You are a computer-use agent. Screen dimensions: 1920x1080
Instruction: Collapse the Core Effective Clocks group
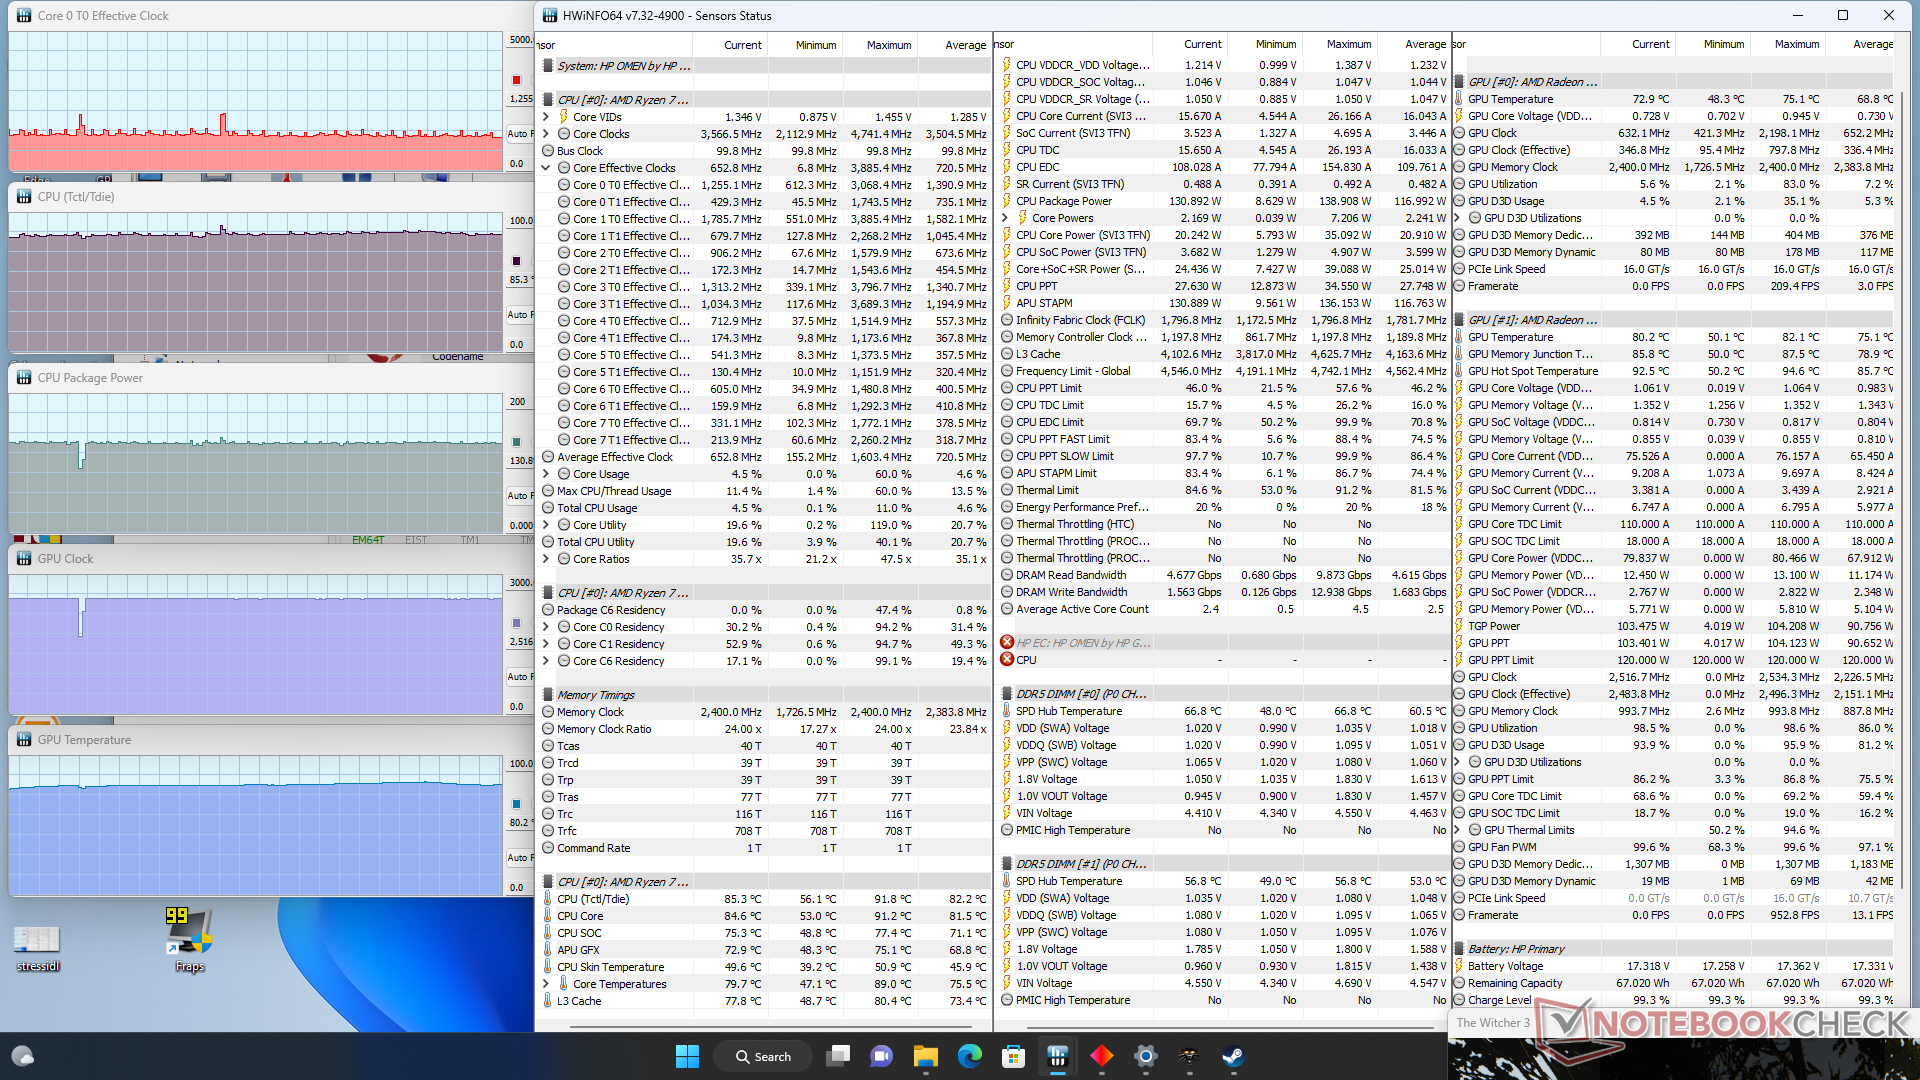pyautogui.click(x=546, y=168)
